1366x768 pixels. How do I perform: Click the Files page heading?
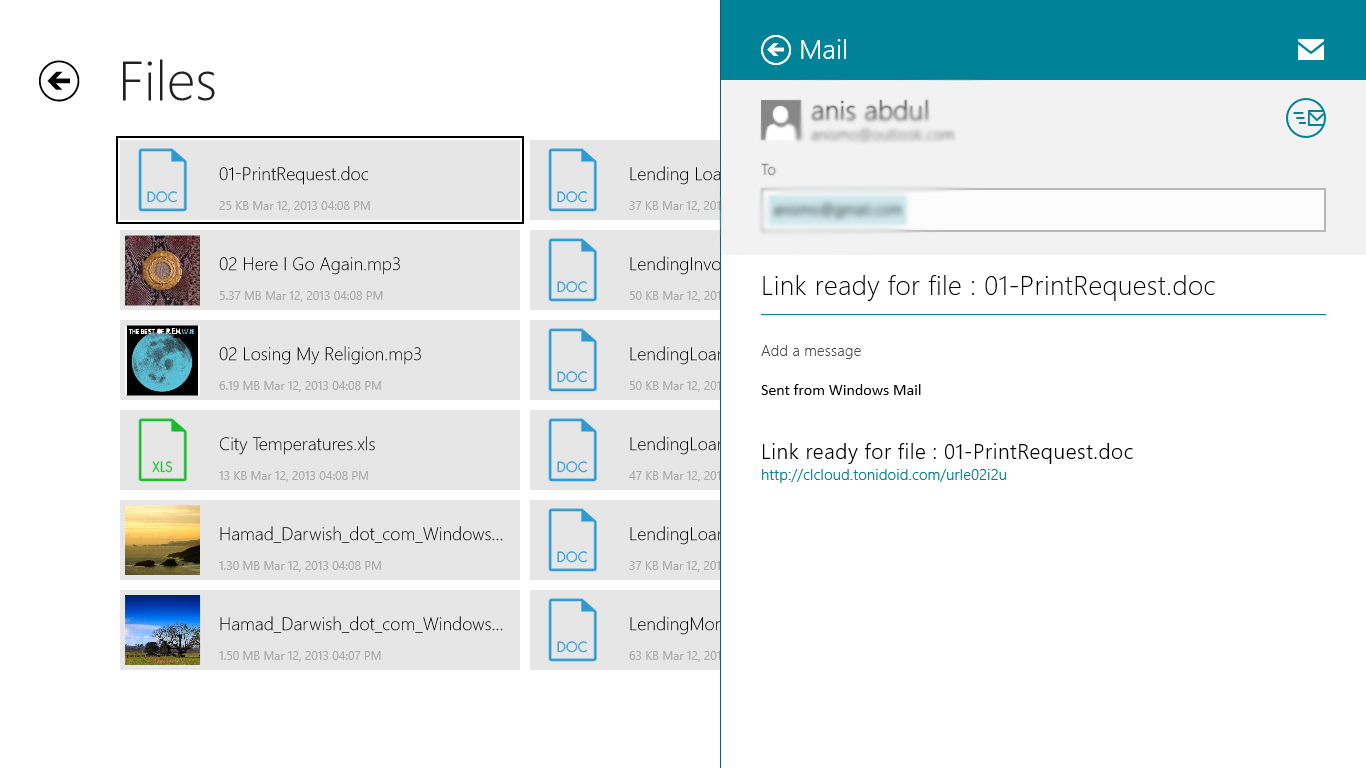pos(168,81)
